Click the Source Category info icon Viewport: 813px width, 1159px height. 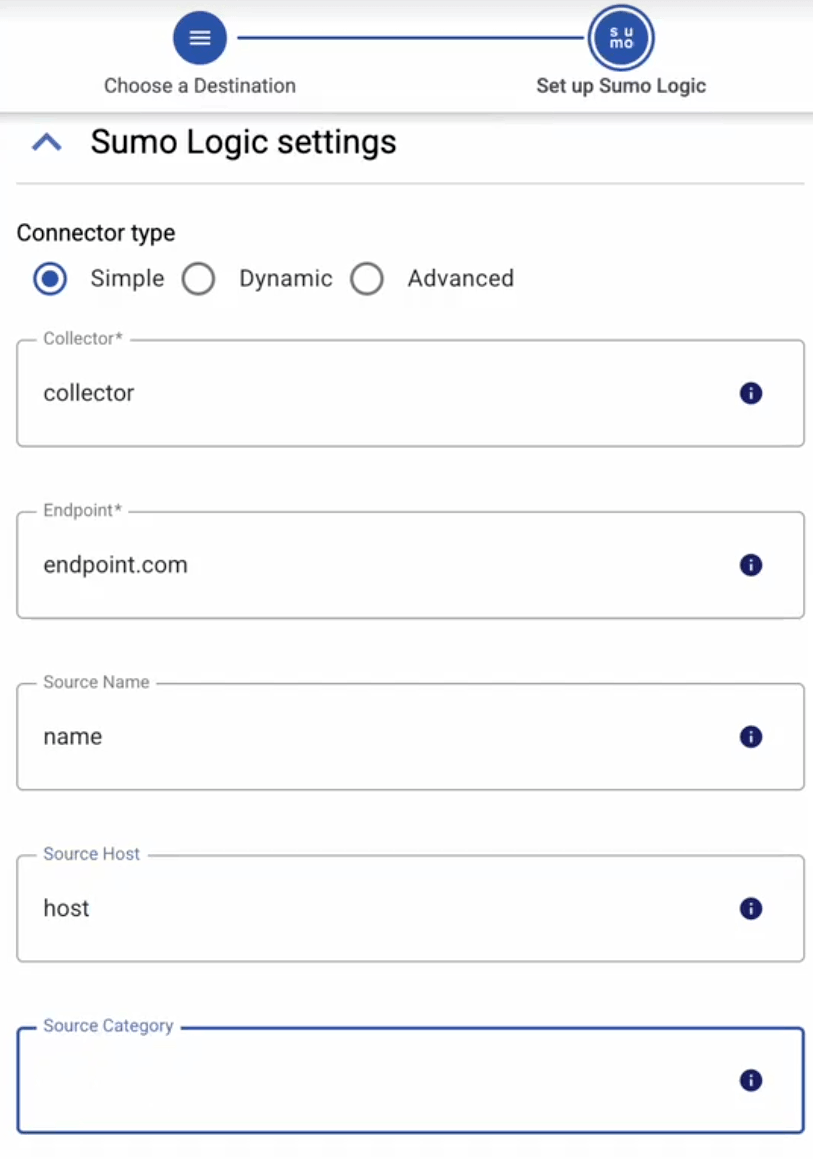tap(751, 1080)
